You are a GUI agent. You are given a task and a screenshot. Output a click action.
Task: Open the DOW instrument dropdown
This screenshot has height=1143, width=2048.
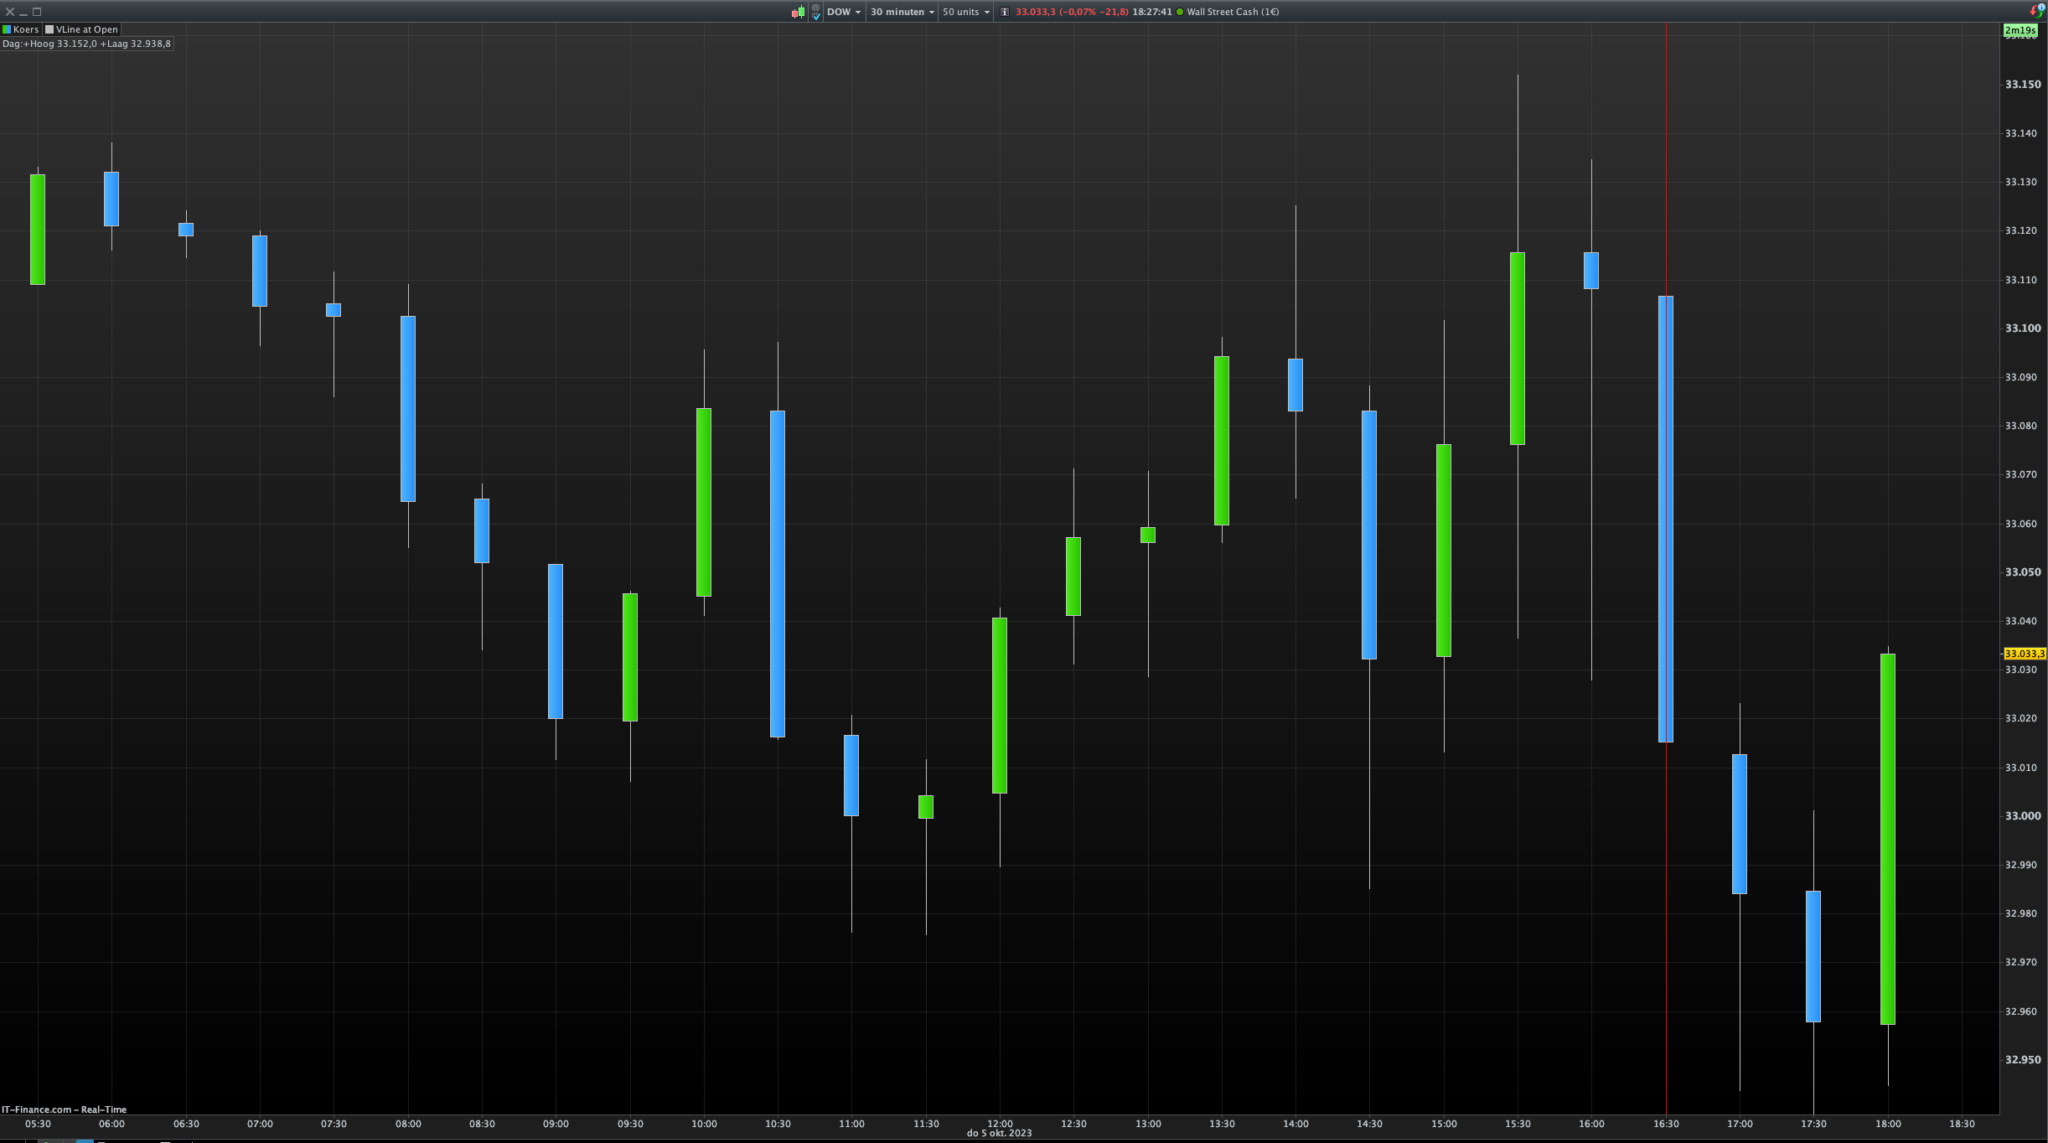click(843, 12)
